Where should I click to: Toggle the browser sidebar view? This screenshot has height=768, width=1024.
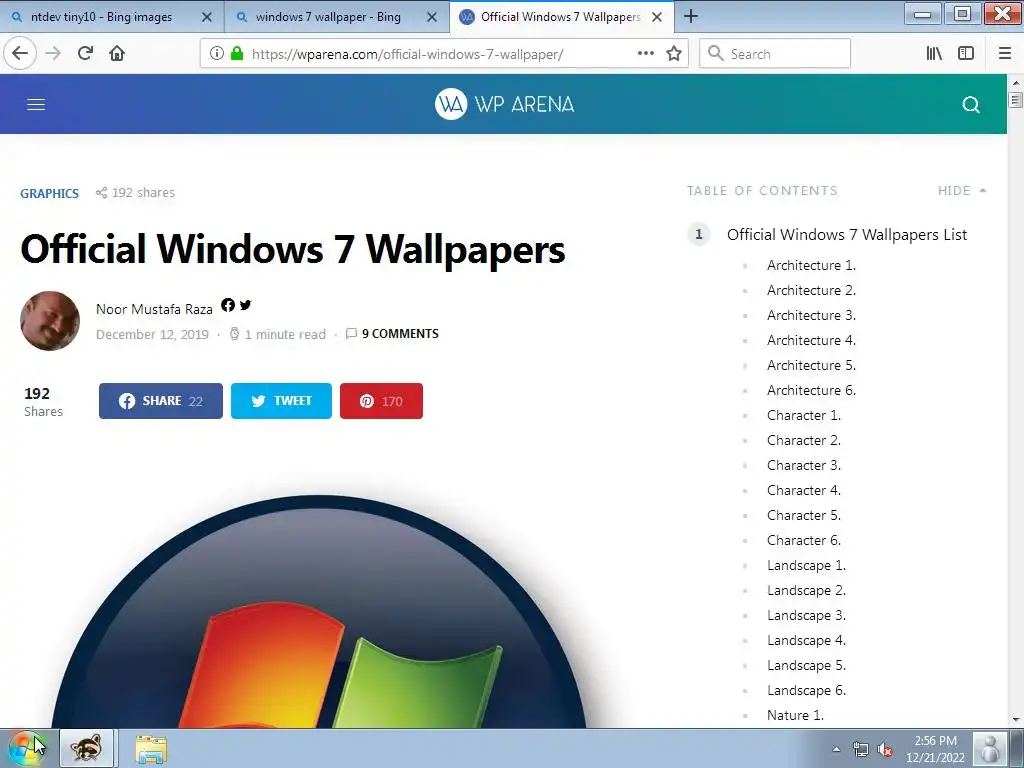966,54
